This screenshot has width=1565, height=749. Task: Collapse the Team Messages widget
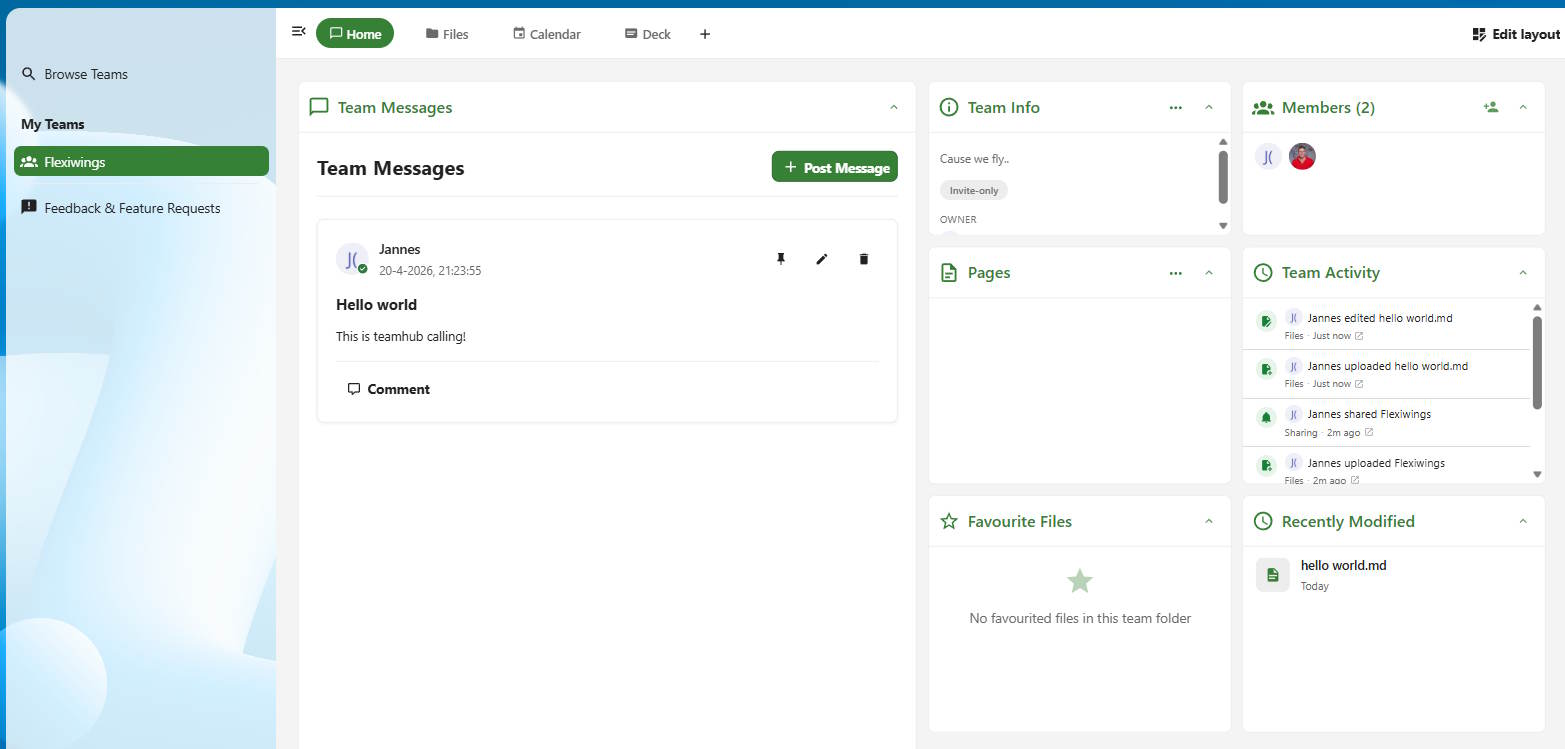click(893, 107)
